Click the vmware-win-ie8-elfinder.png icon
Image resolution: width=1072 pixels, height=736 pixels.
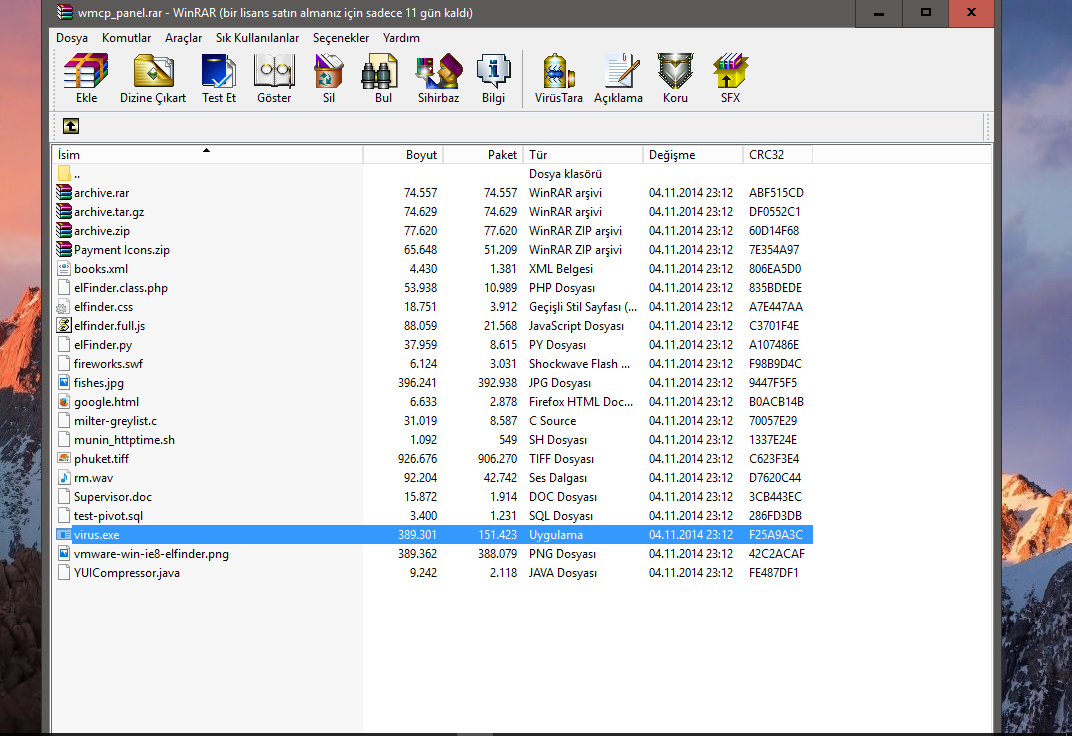pyautogui.click(x=64, y=554)
